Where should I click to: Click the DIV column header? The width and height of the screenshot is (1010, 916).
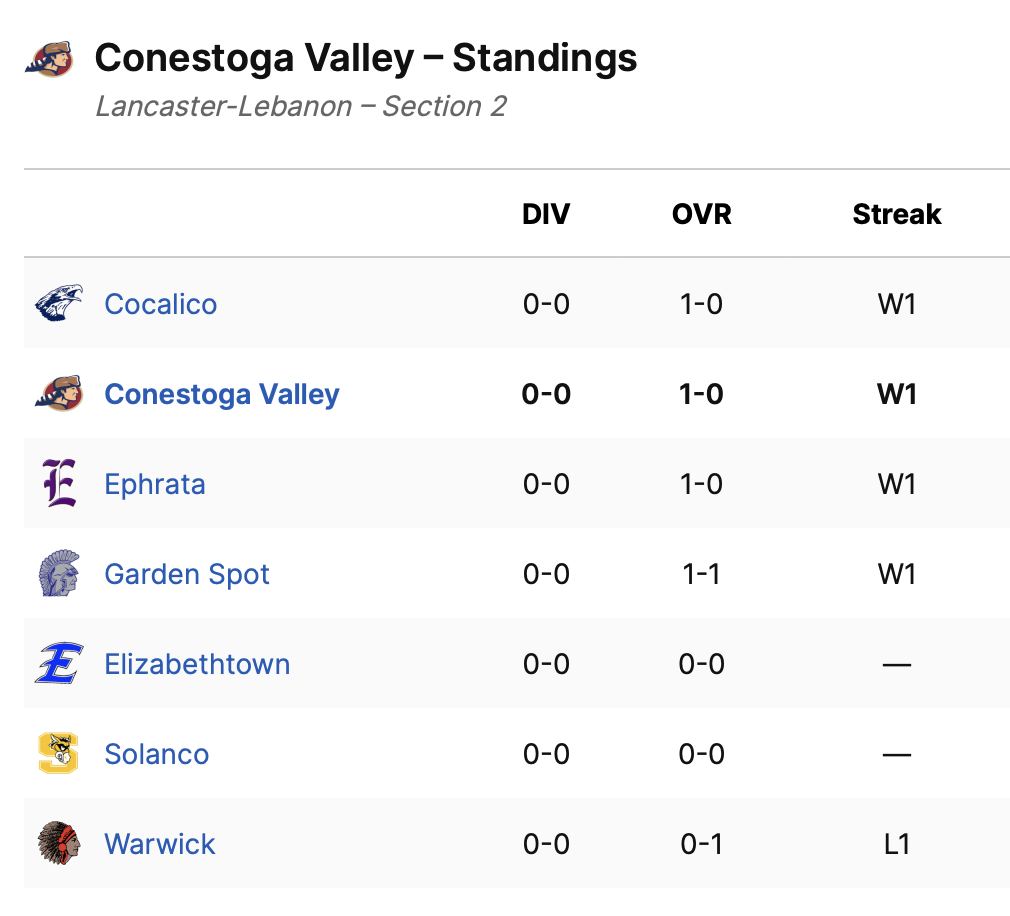click(546, 214)
